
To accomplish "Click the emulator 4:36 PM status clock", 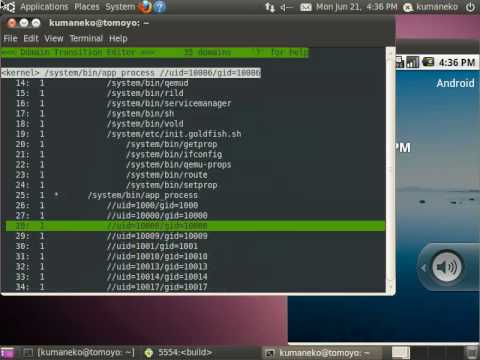I will tap(457, 62).
